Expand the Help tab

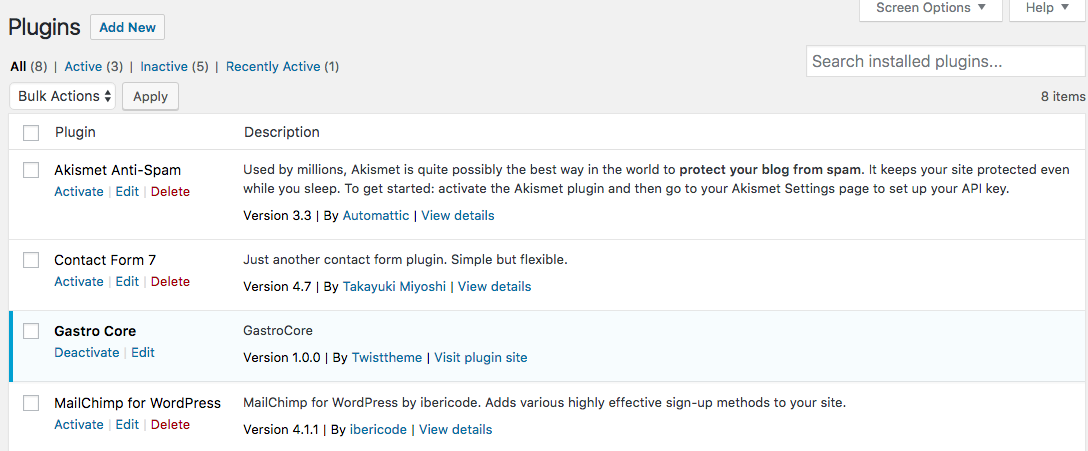point(1048,8)
